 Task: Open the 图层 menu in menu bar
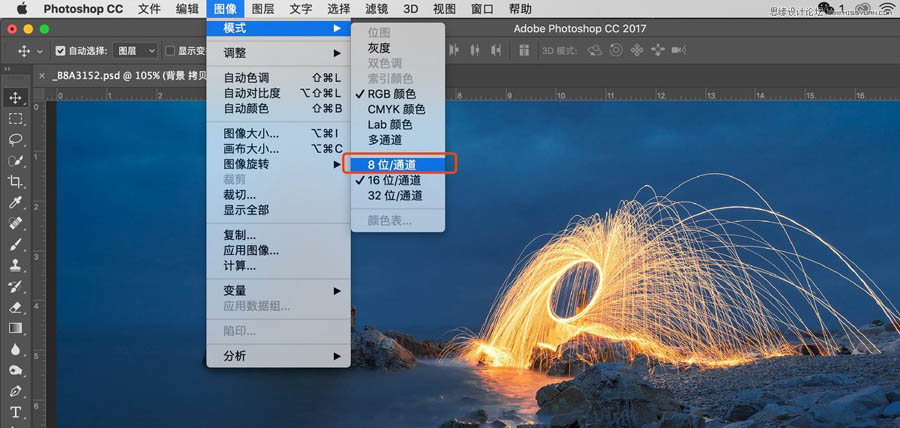point(263,9)
